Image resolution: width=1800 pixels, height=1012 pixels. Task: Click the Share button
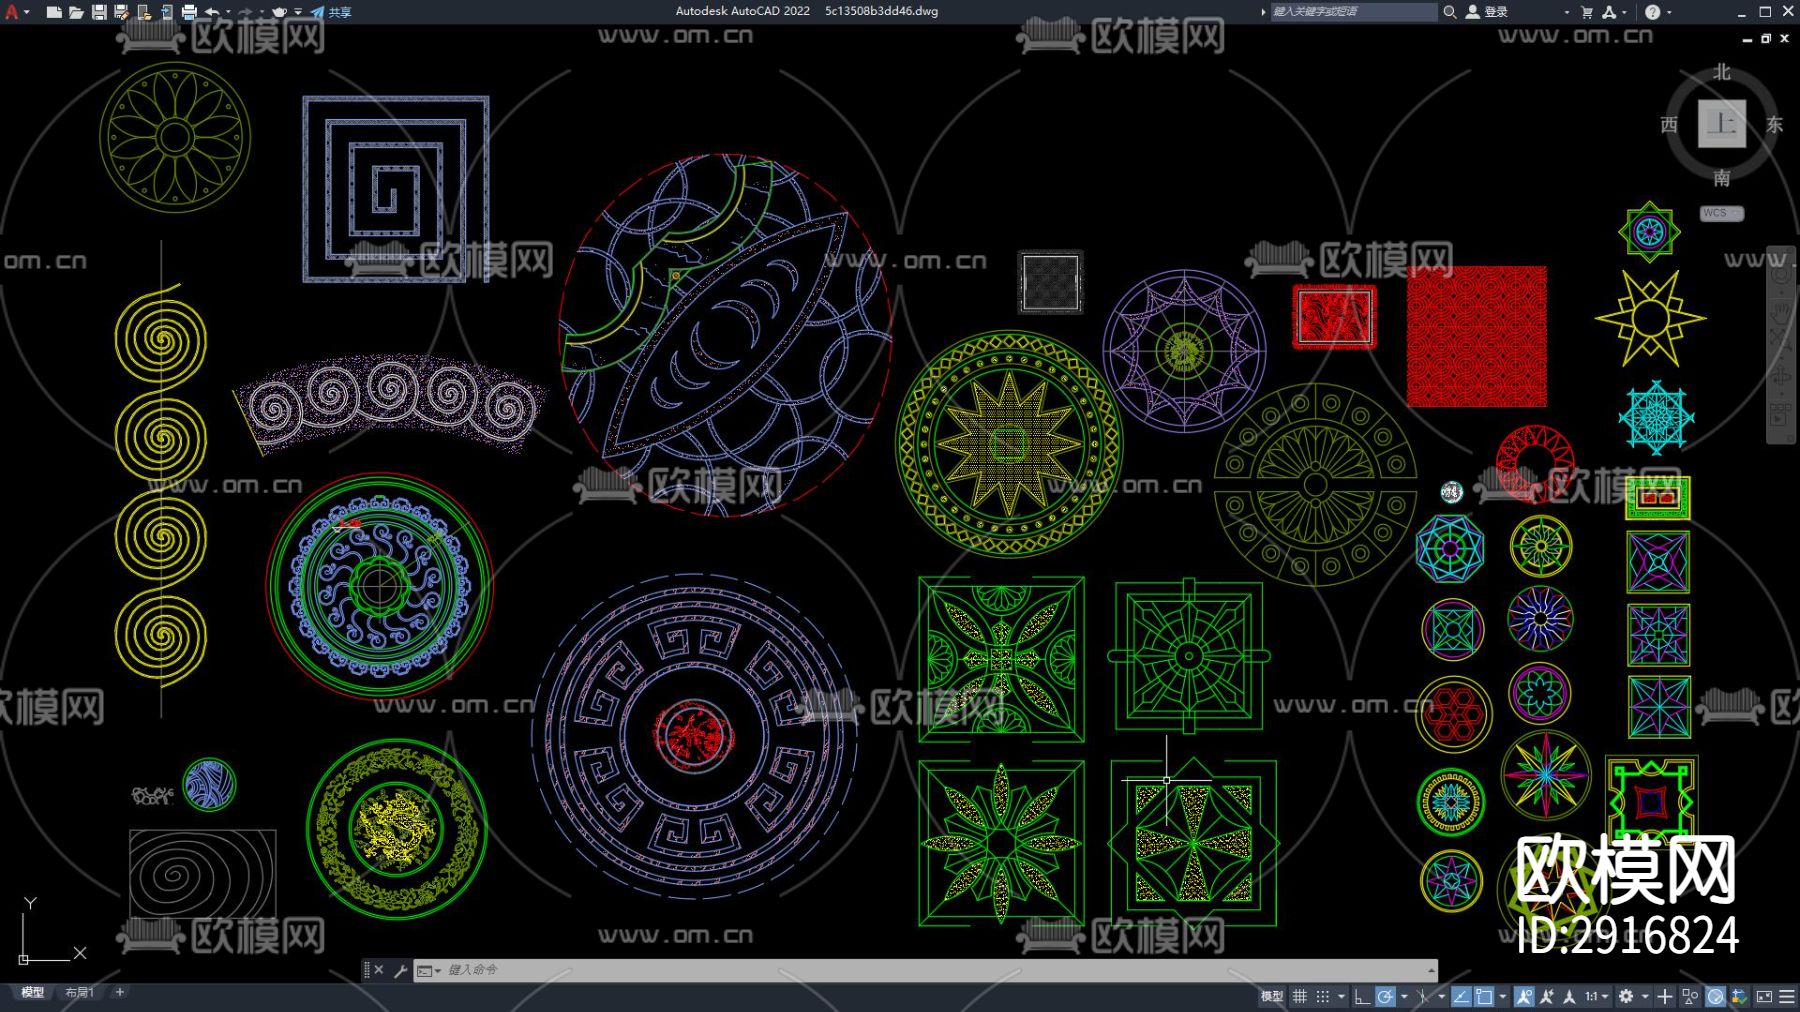(331, 12)
